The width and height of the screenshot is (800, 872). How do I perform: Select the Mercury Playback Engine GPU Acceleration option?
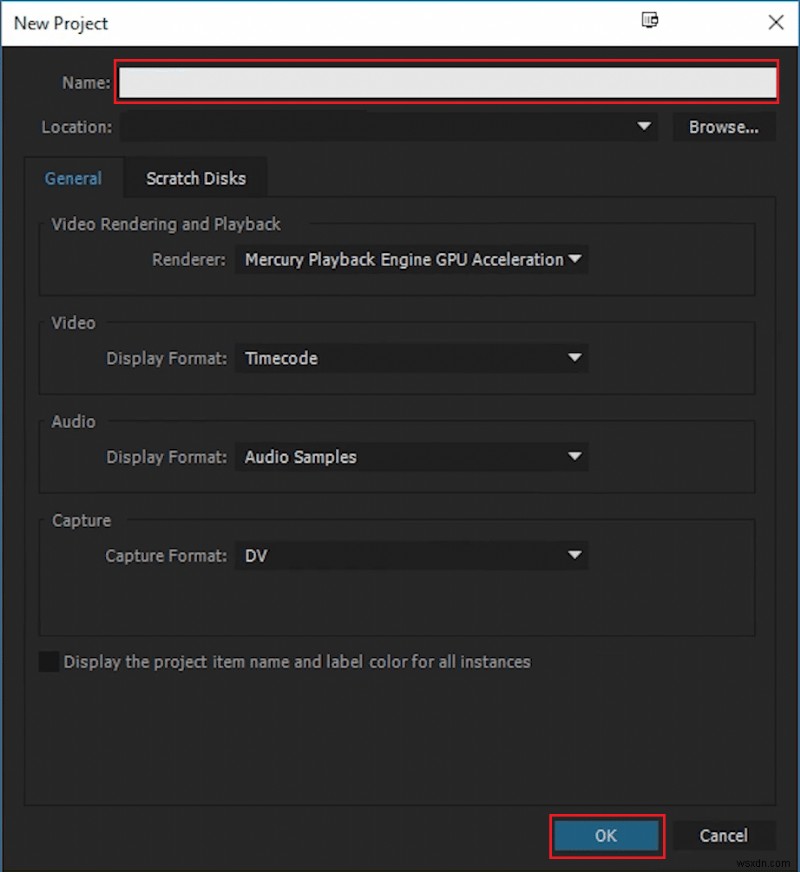(410, 259)
